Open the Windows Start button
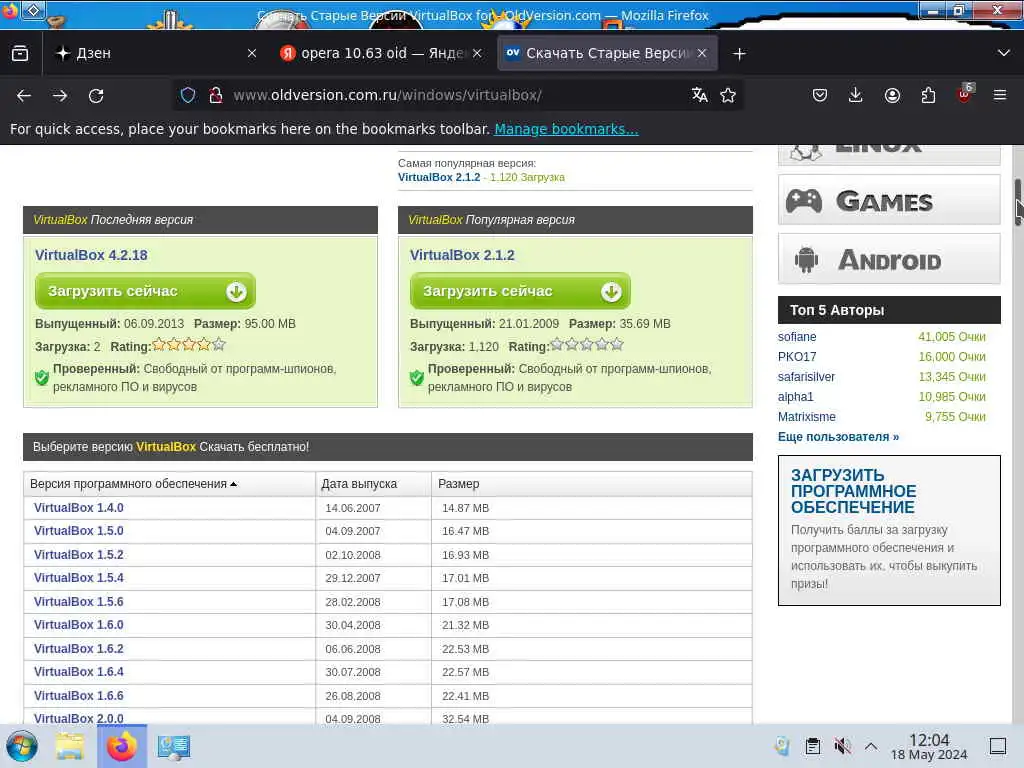This screenshot has height=768, width=1024. click(22, 746)
